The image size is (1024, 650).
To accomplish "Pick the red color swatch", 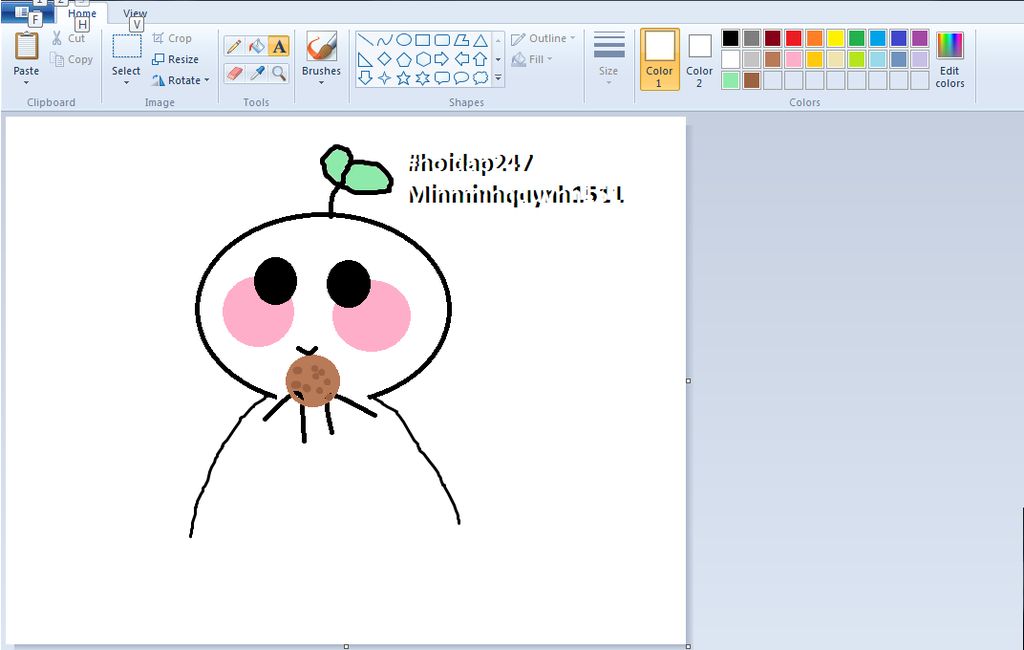I will tap(793, 39).
